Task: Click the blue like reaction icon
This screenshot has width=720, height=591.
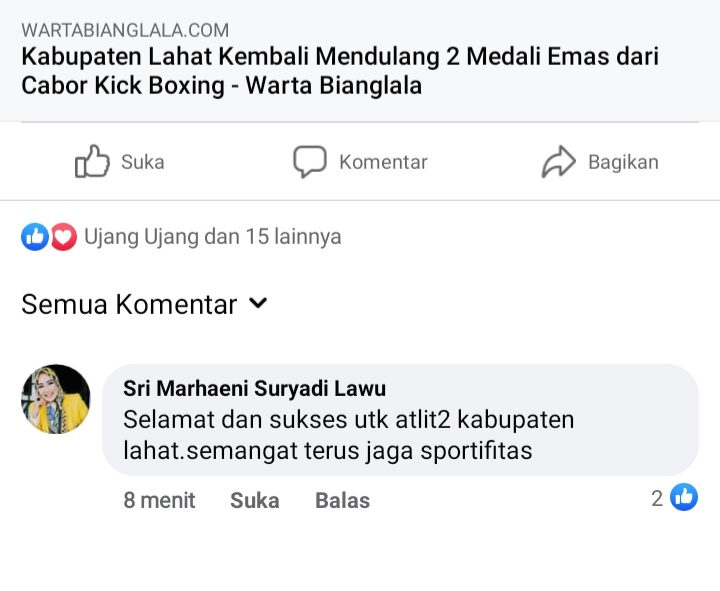Action: (x=35, y=237)
